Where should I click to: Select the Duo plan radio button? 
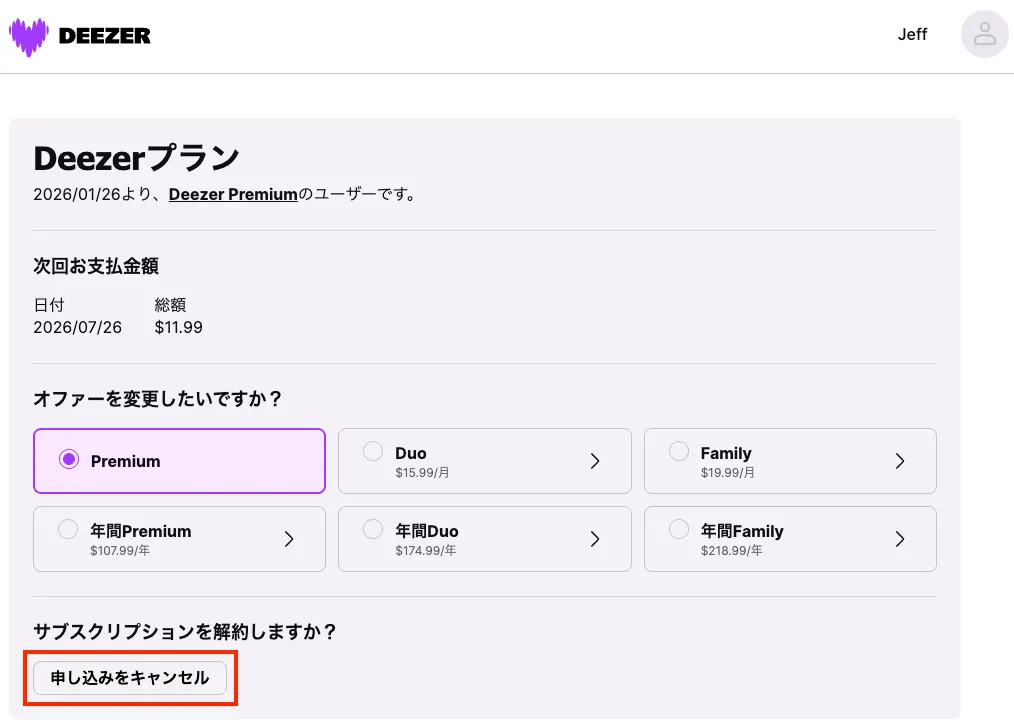point(373,451)
